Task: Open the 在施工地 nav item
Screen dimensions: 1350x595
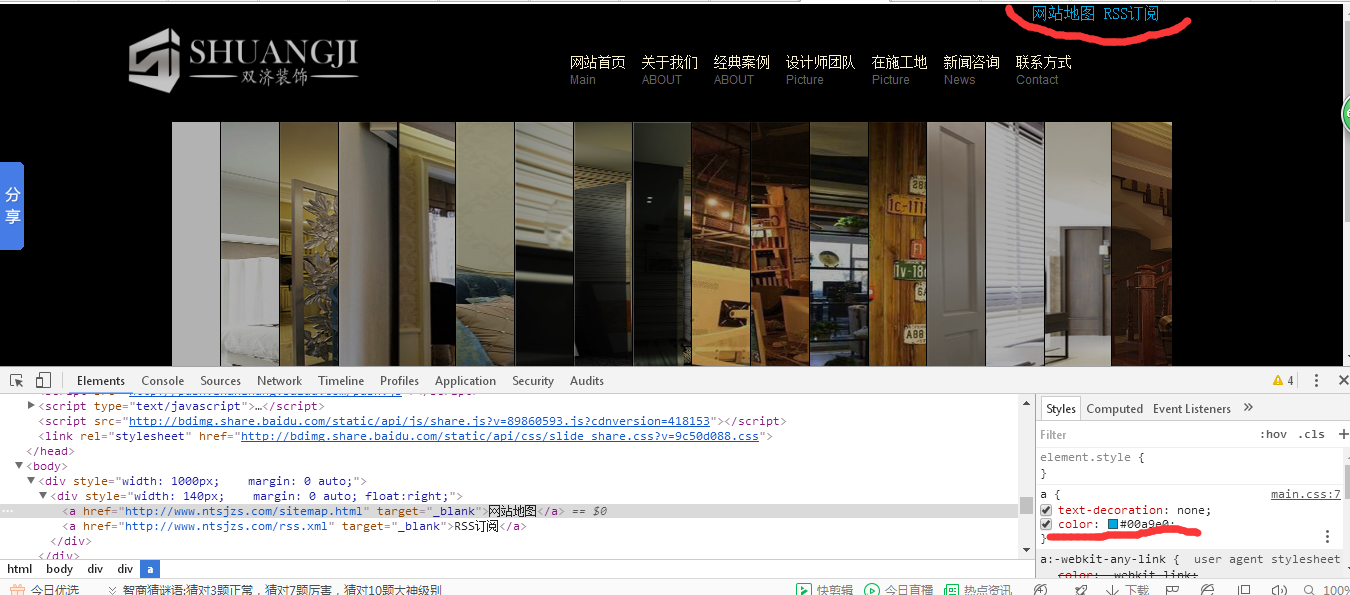Action: (x=899, y=70)
